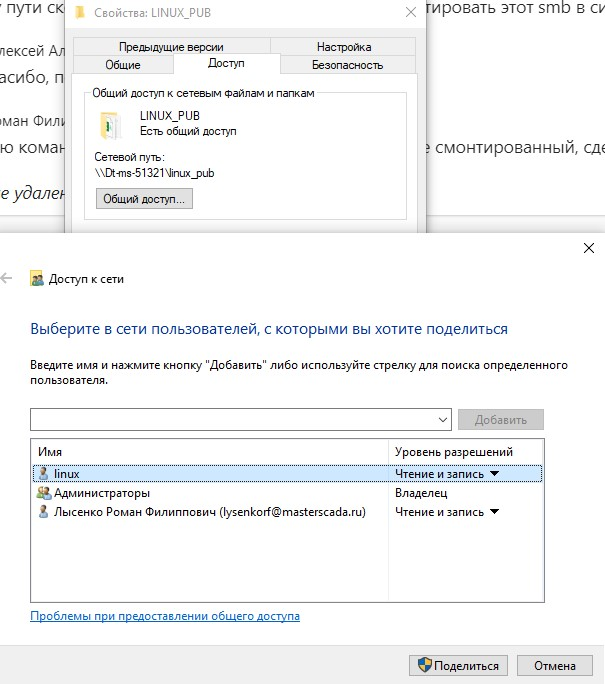Open the Настройка tab
The height and width of the screenshot is (684, 605).
click(x=343, y=47)
